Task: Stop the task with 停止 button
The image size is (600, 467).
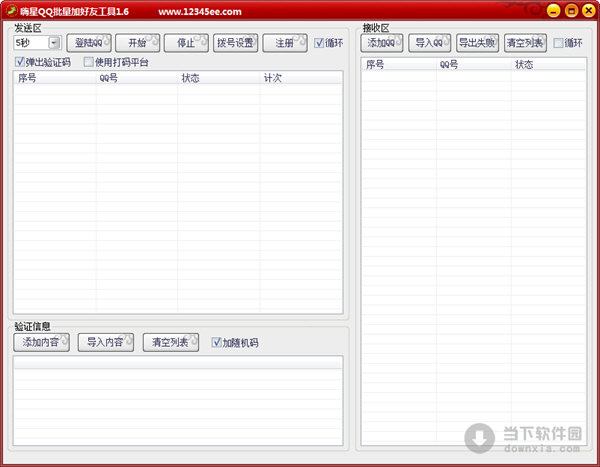Action: 186,43
